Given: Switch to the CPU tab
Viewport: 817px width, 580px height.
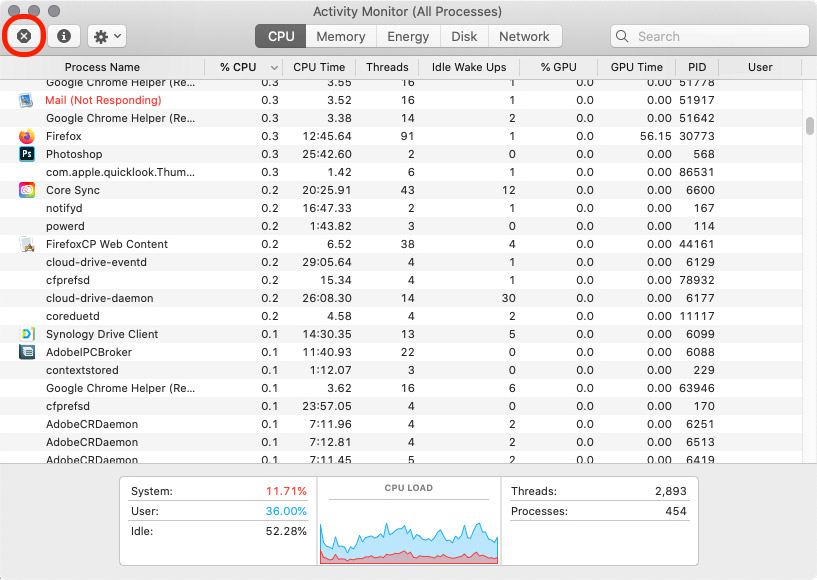Looking at the screenshot, I should 281,36.
